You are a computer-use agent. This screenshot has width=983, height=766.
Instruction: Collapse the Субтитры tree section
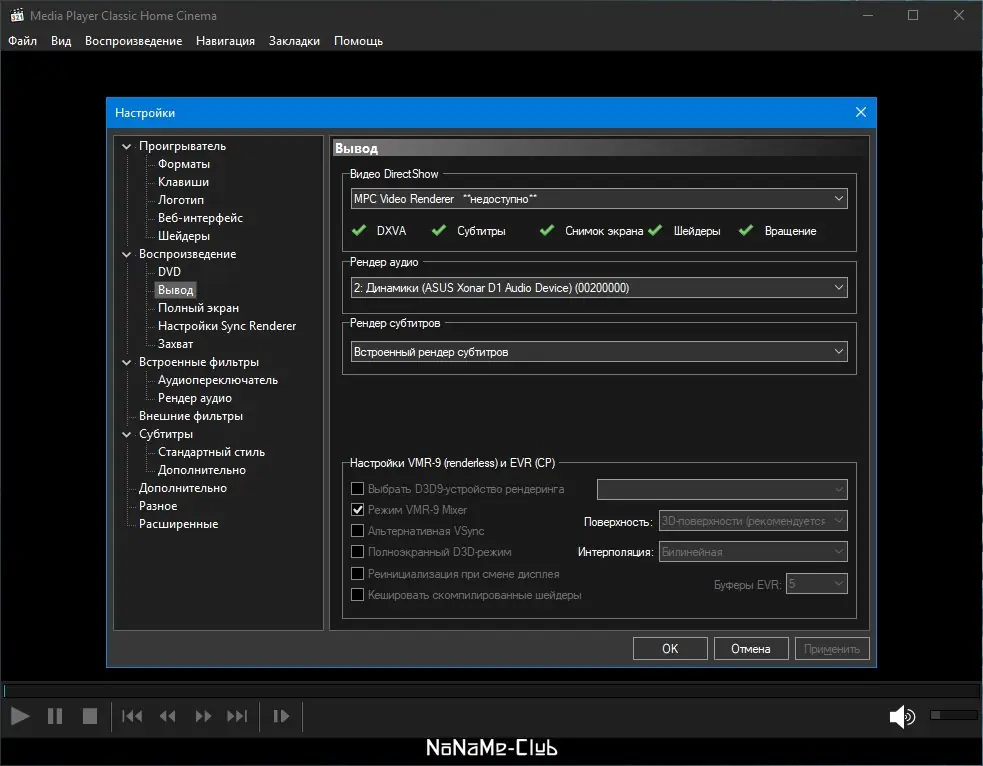pos(126,434)
